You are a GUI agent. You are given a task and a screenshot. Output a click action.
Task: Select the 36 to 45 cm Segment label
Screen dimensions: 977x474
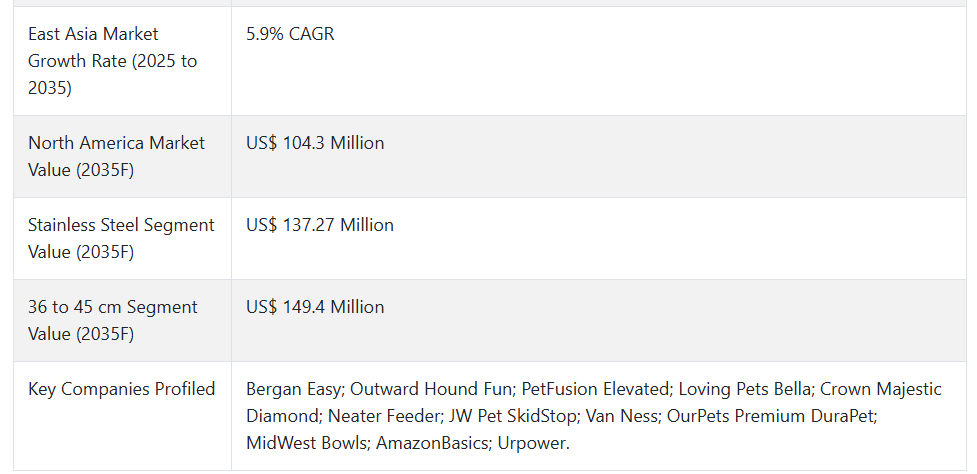click(112, 320)
